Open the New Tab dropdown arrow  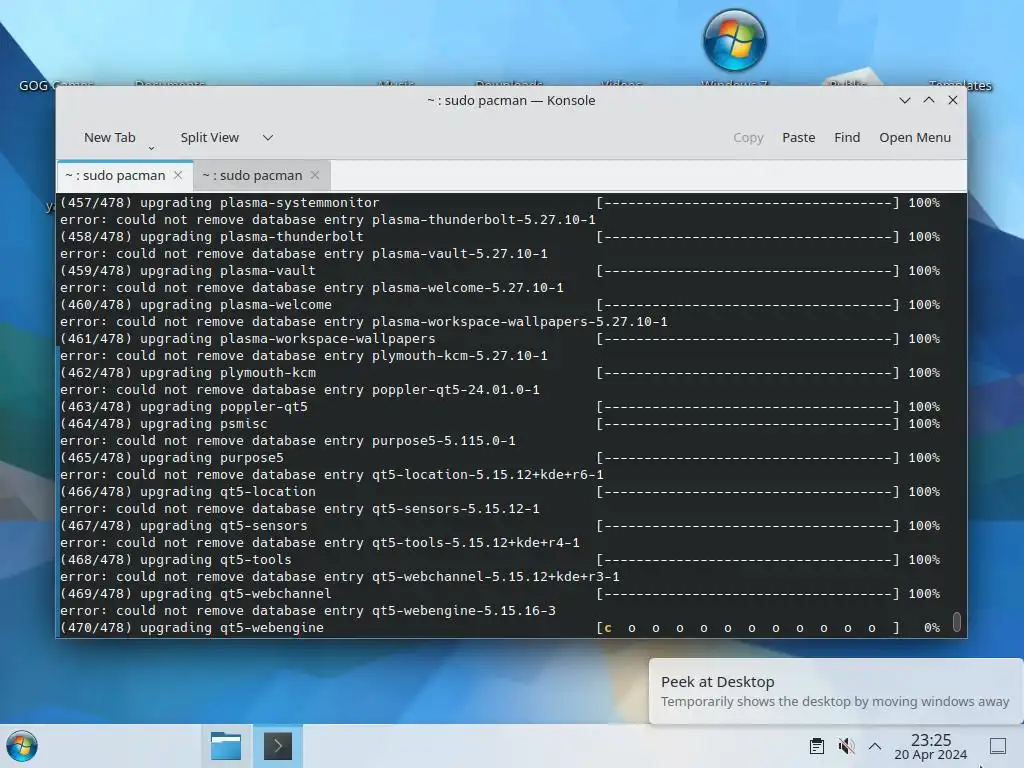point(152,148)
